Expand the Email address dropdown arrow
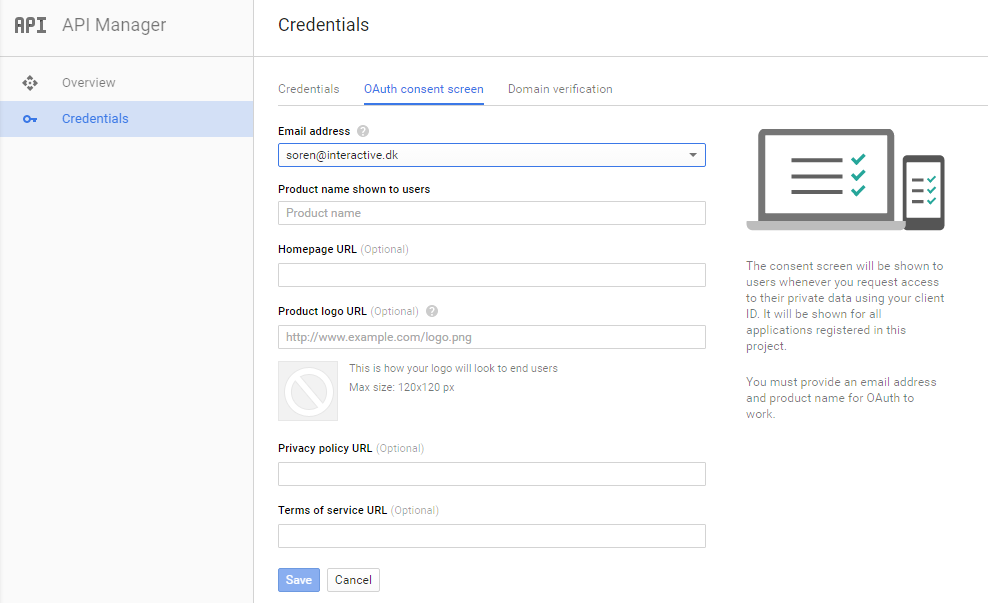 point(692,155)
